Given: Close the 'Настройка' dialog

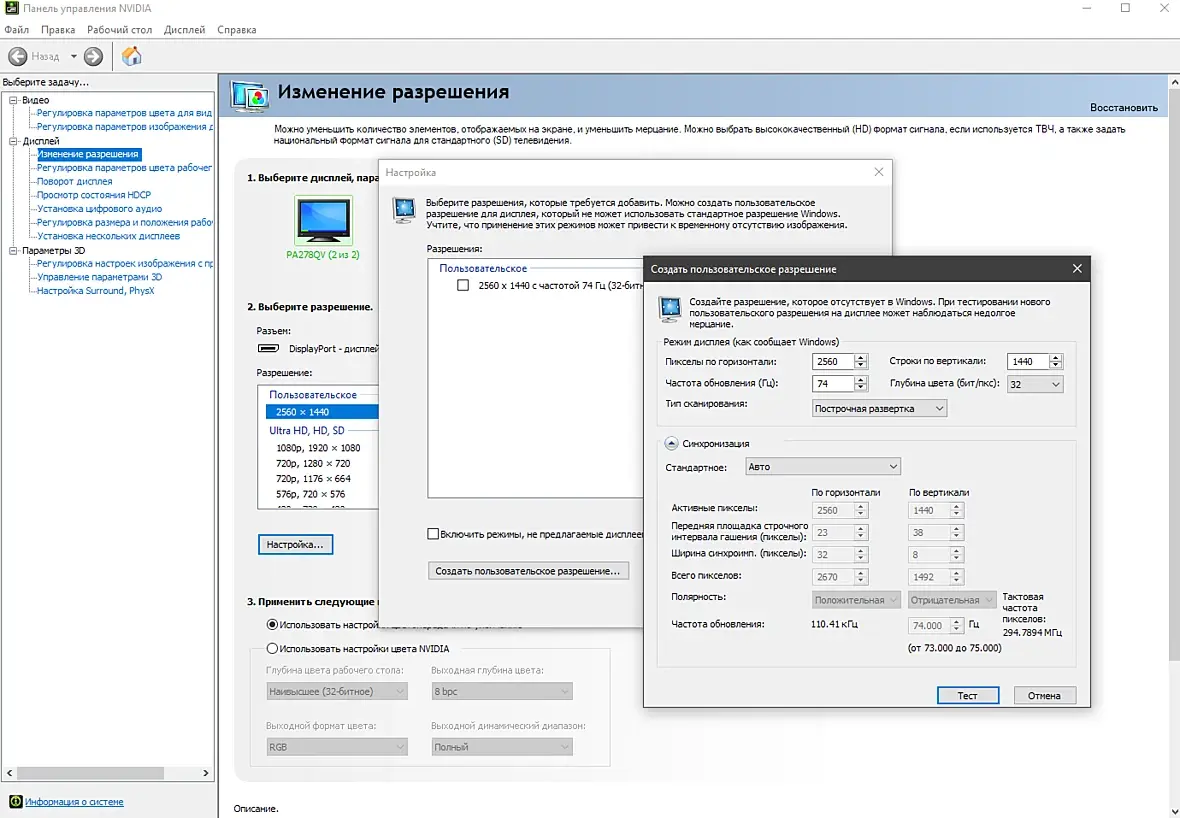Looking at the screenshot, I should (x=878, y=172).
